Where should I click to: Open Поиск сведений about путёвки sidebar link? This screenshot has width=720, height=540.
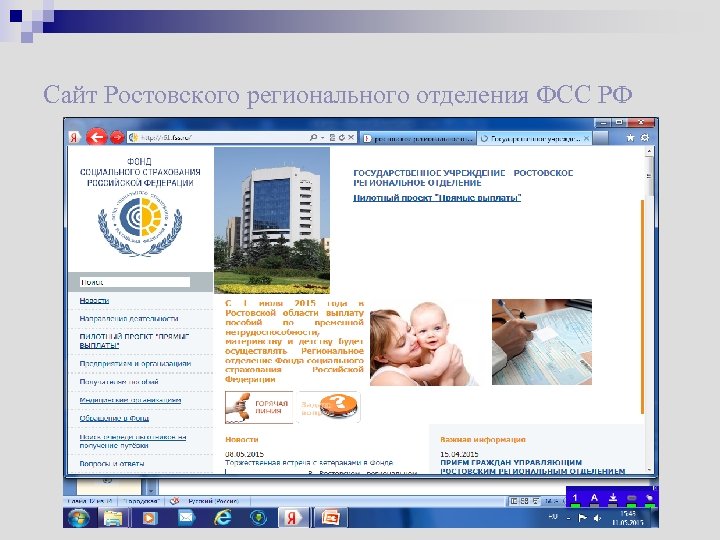pyautogui.click(x=133, y=441)
